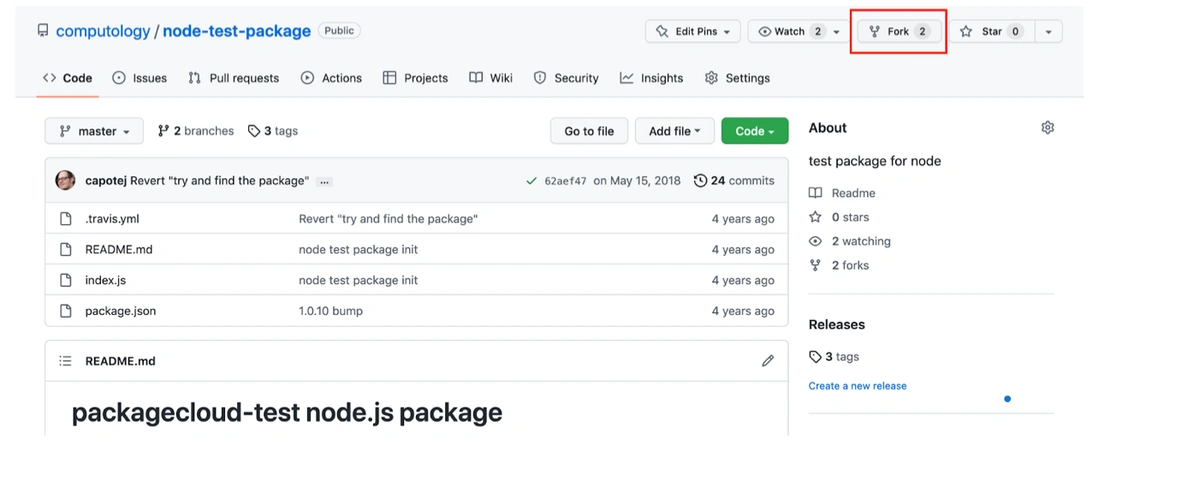Open the Issues tab
The height and width of the screenshot is (481, 1200).
139,78
